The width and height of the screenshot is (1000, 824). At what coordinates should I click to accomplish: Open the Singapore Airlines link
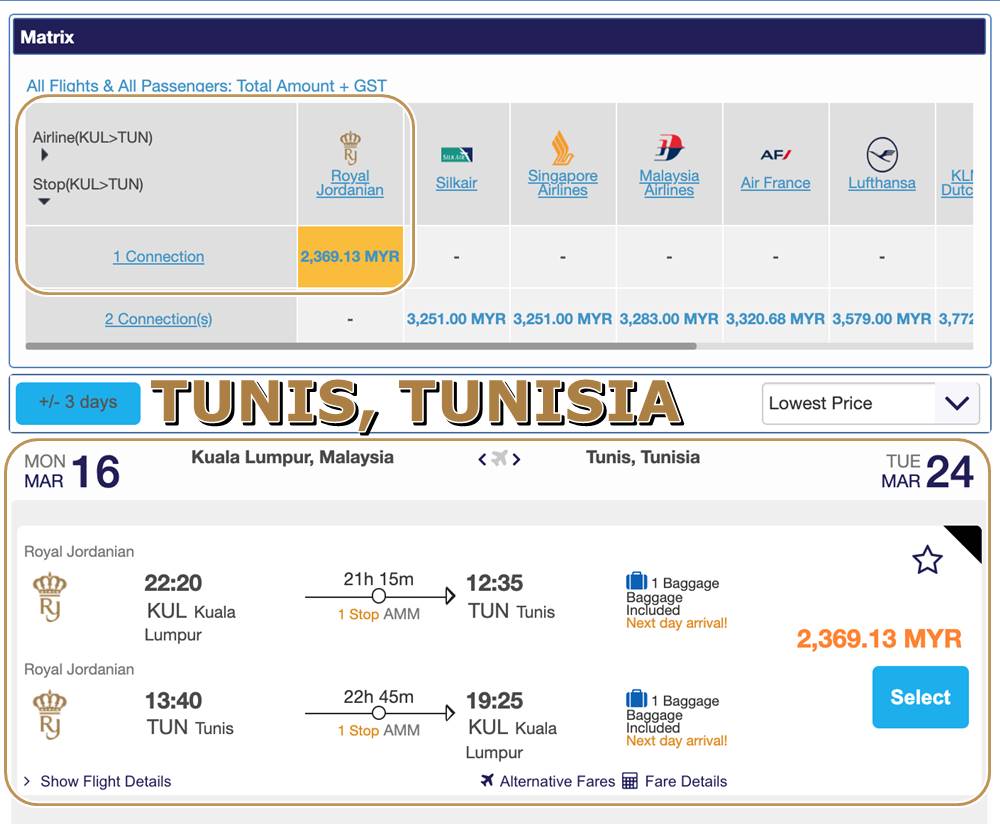click(x=562, y=183)
